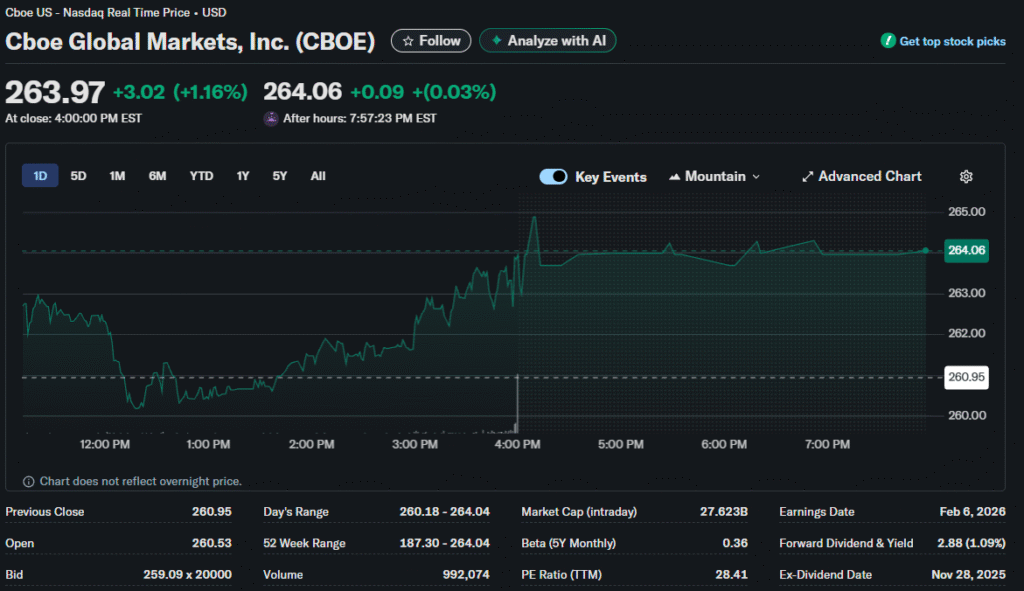
Task: Click the after hours moon icon
Action: [271, 118]
